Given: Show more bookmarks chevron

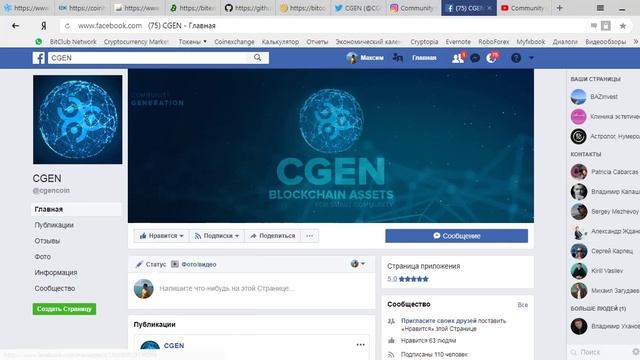Looking at the screenshot, I should point(636,42).
